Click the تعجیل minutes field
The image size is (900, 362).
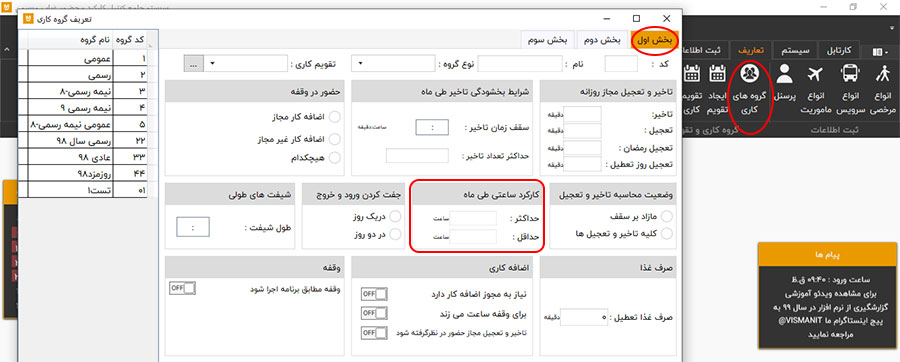(583, 131)
